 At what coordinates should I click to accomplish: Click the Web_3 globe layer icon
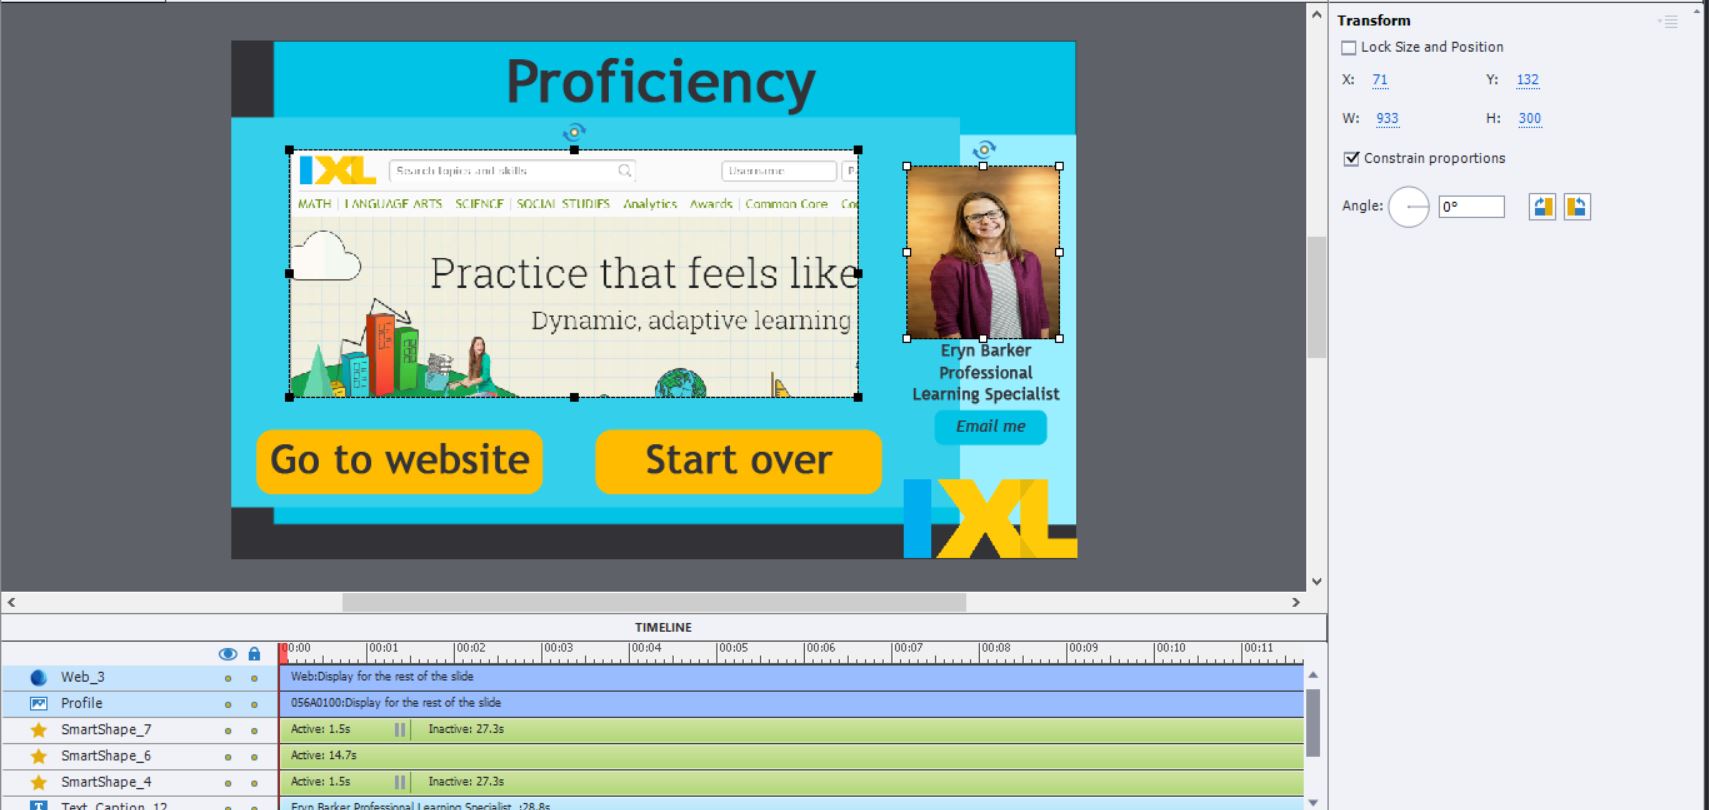tap(39, 677)
